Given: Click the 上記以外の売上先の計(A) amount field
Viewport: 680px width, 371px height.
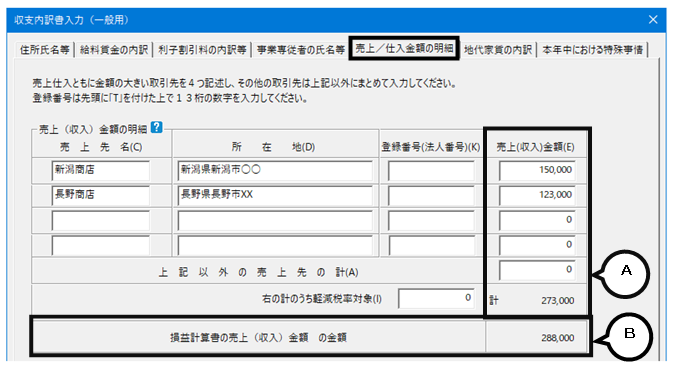Looking at the screenshot, I should tap(537, 270).
